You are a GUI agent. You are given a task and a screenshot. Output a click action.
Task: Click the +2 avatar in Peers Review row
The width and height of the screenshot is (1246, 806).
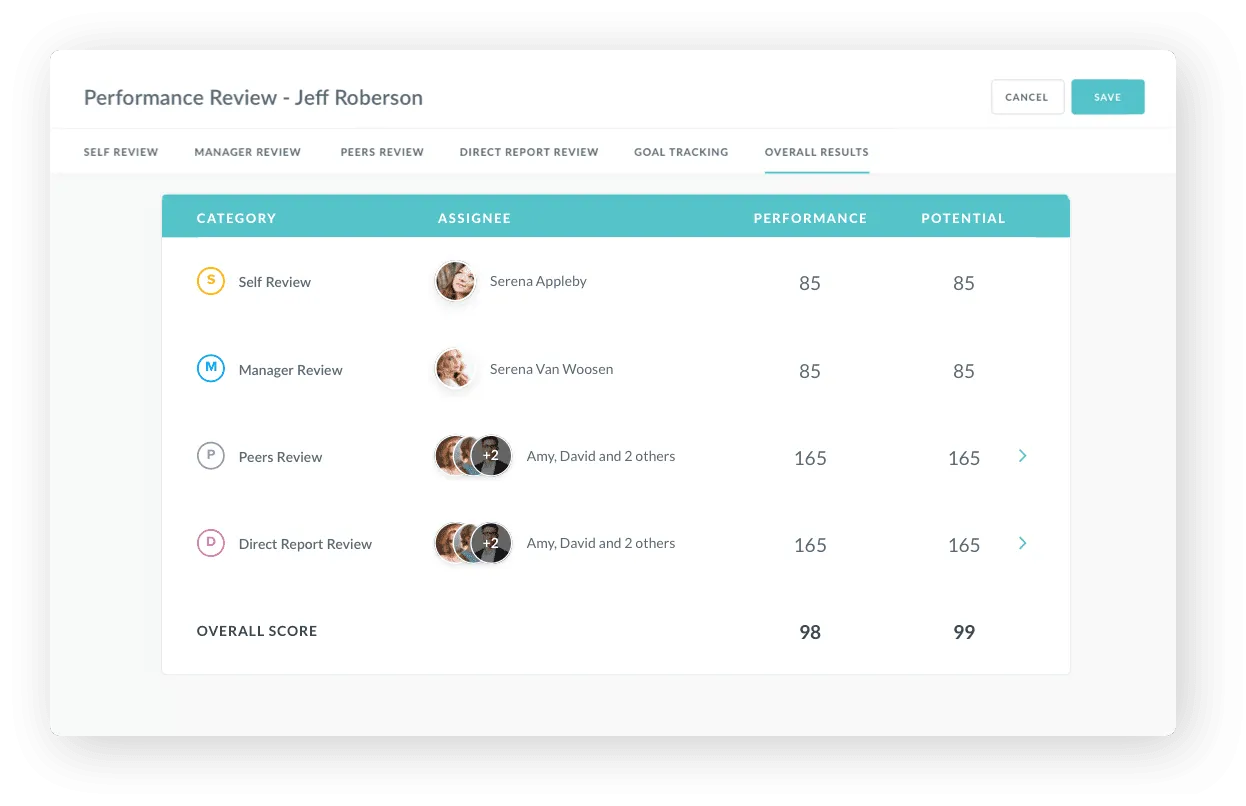491,456
